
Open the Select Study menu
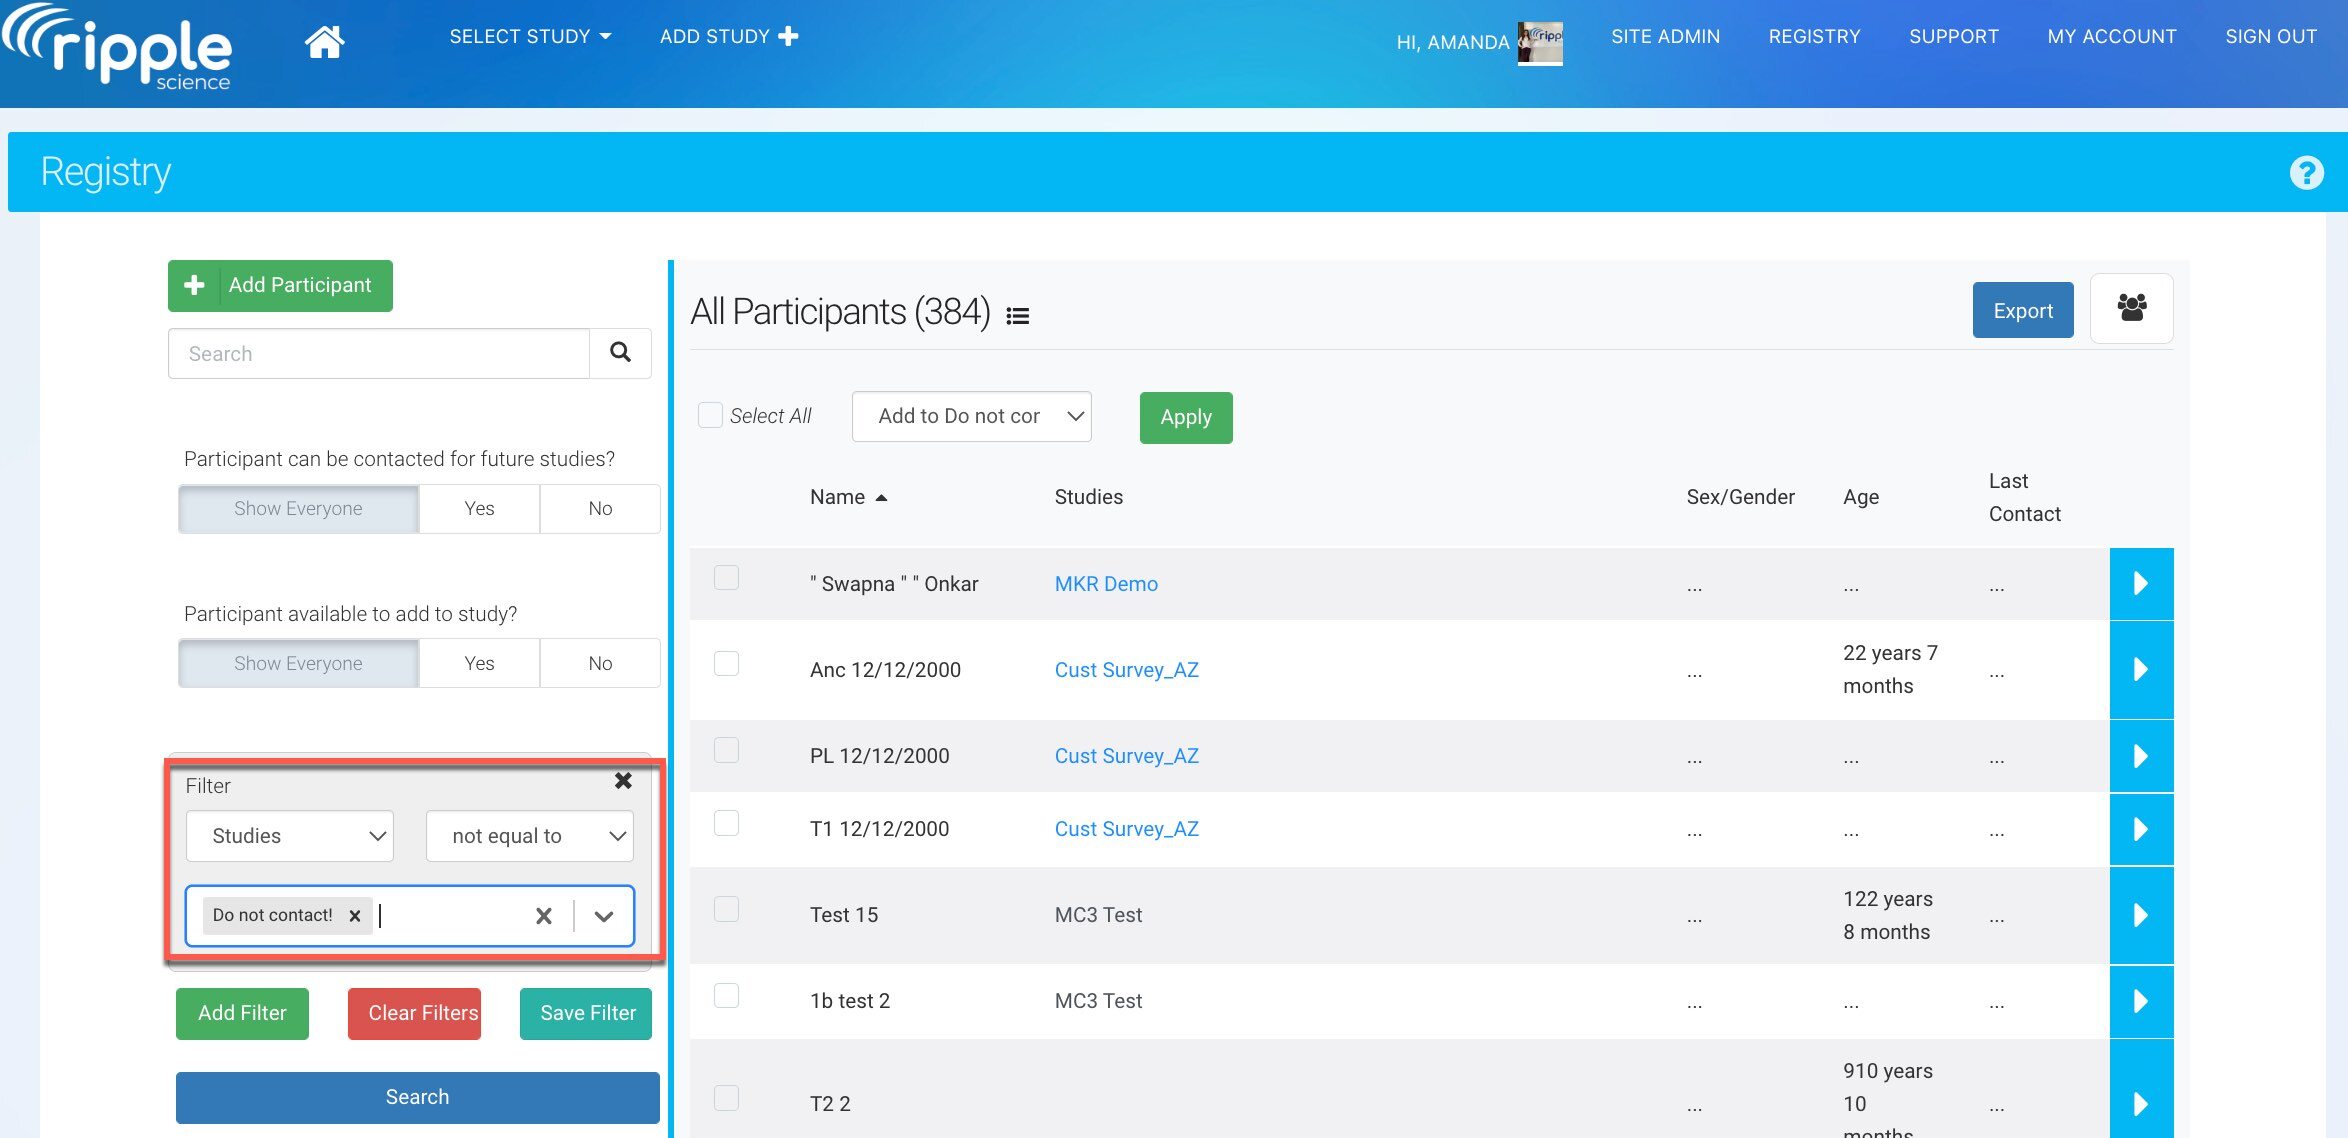[529, 37]
